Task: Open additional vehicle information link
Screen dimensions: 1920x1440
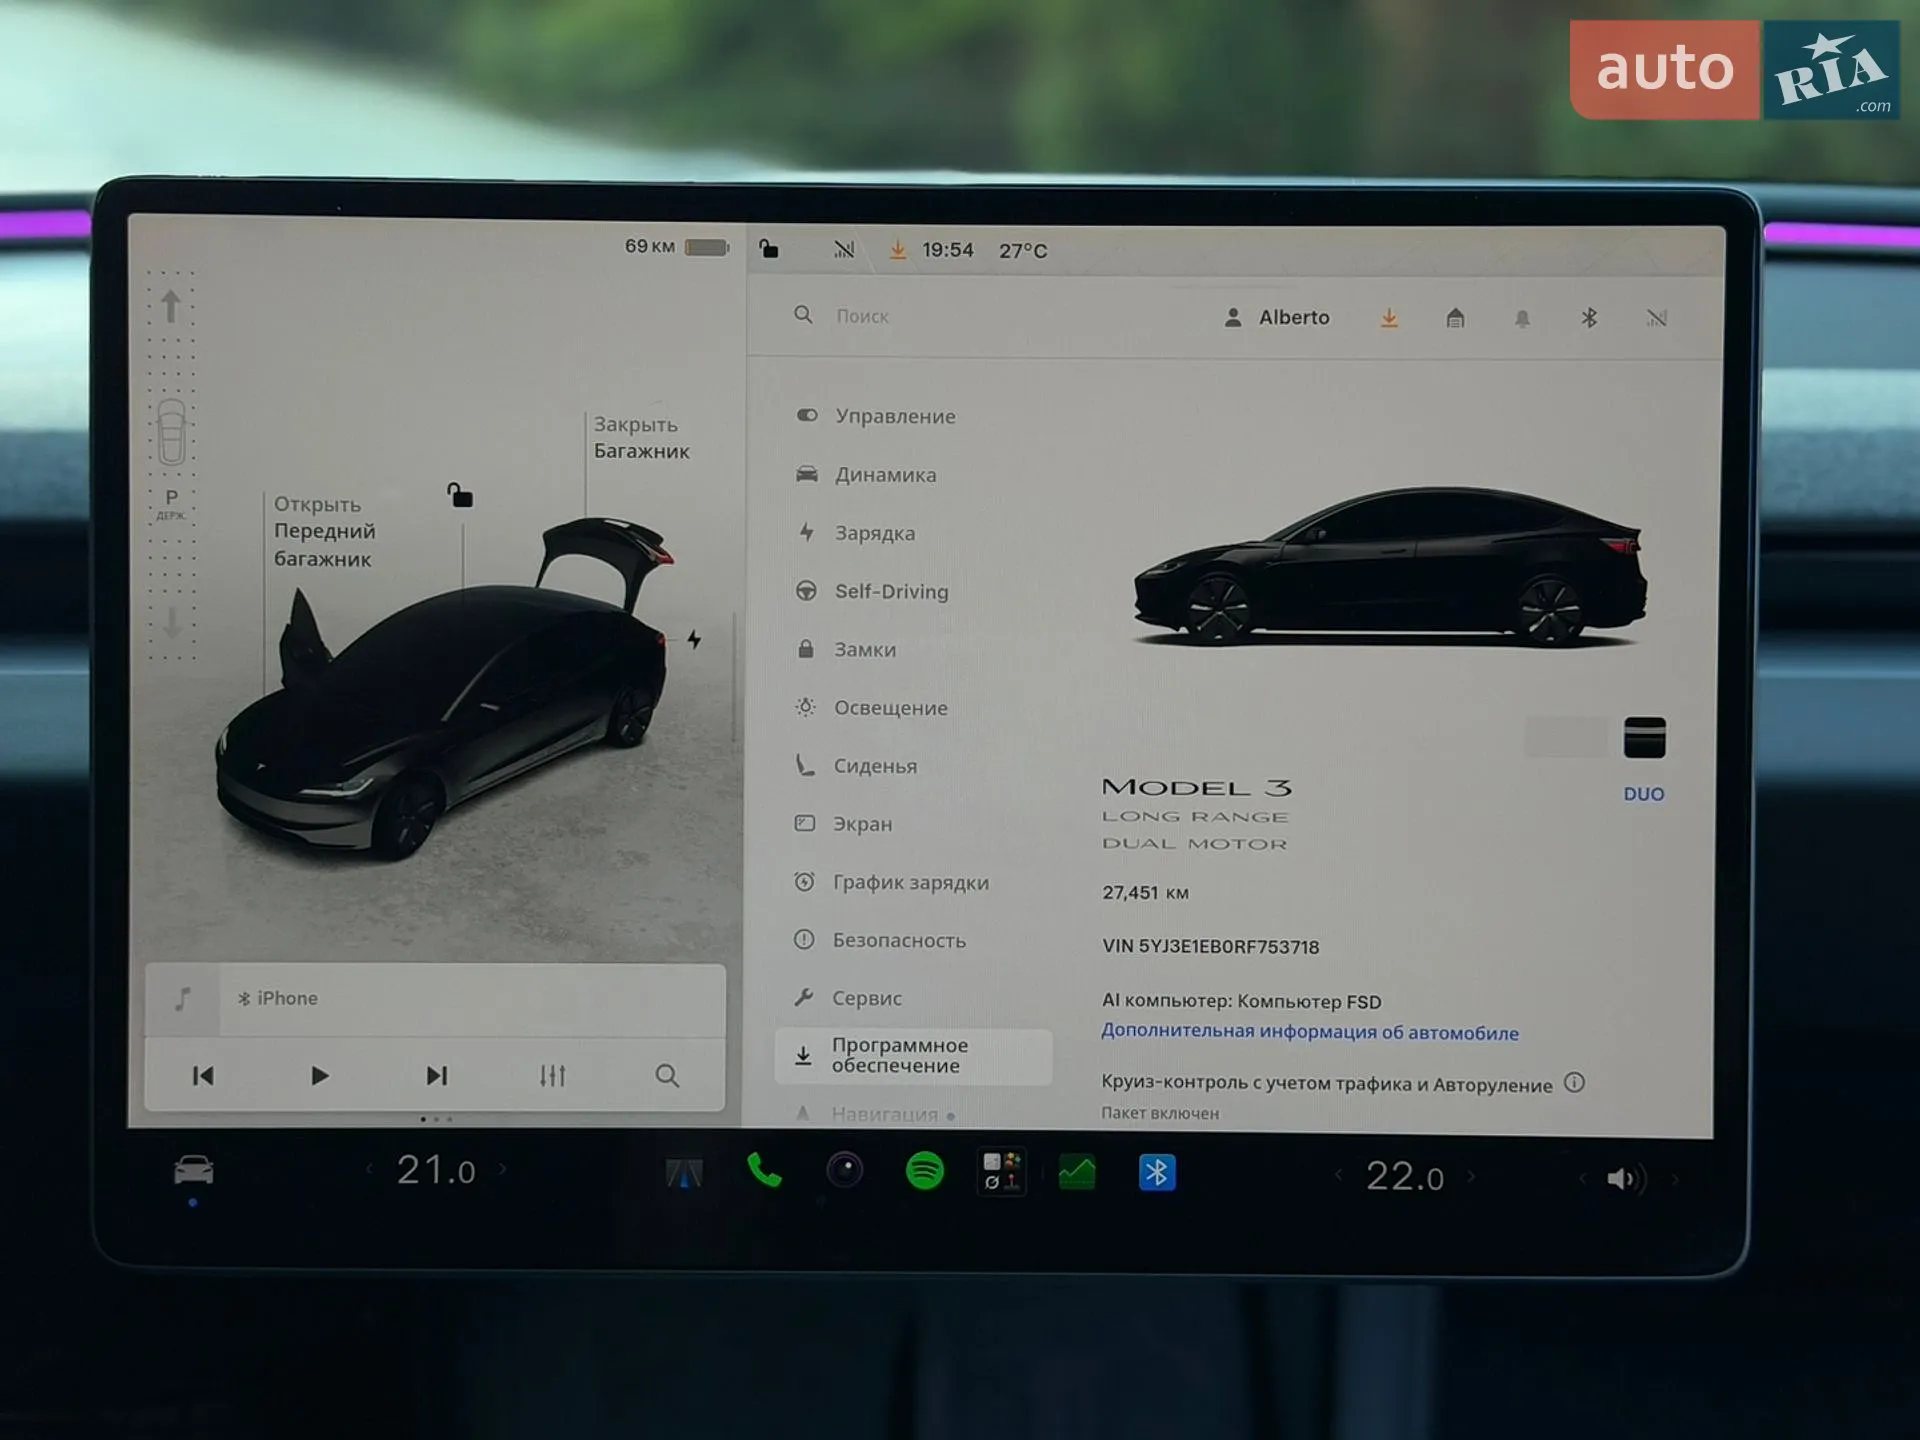Action: click(x=1309, y=1032)
